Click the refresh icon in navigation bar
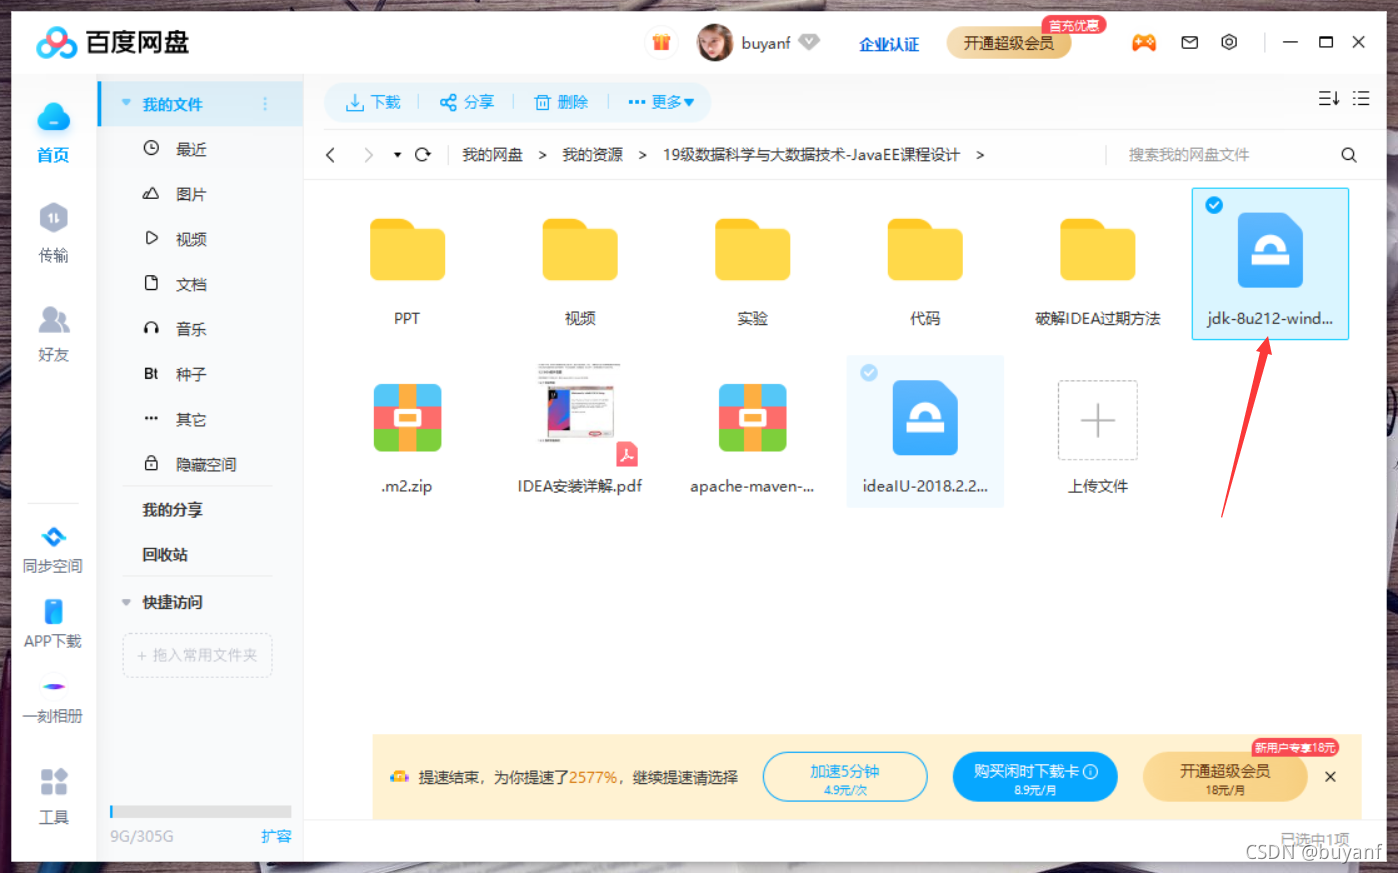1398x873 pixels. coord(423,154)
